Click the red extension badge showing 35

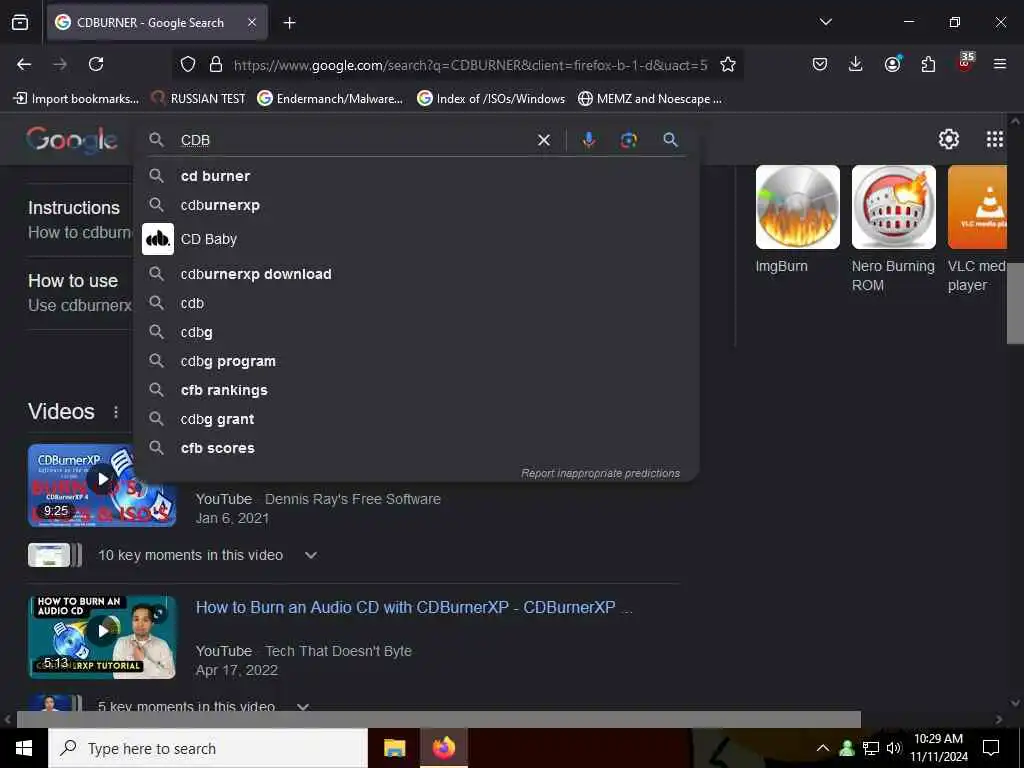coord(965,62)
